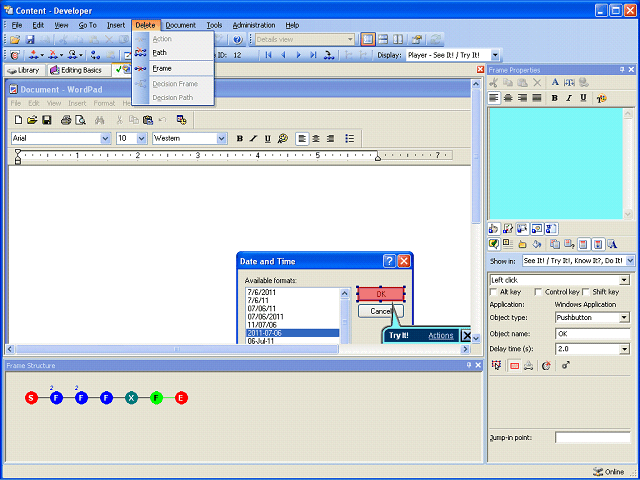Viewport: 640px width, 480px height.
Task: Click Underline in Frame Properties toolbar
Action: (583, 98)
